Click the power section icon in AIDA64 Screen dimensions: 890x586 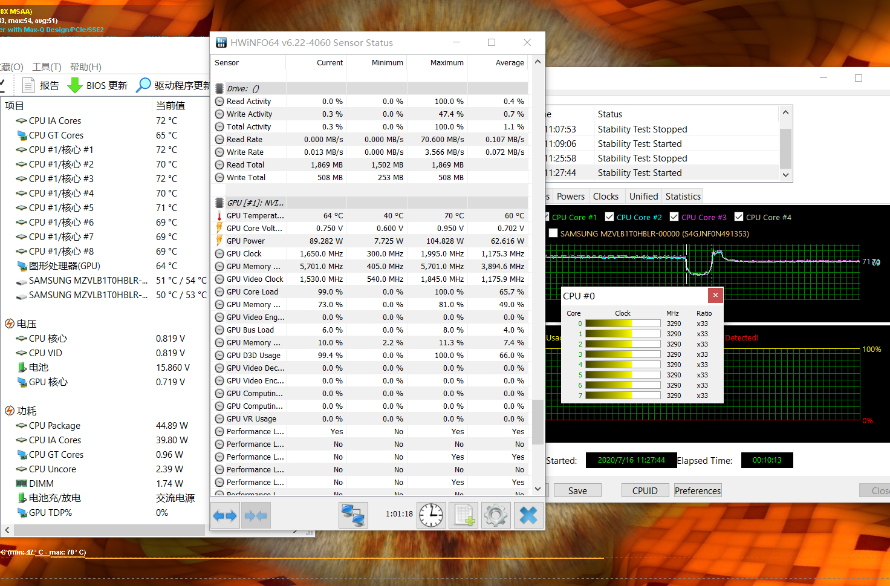[x=9, y=411]
